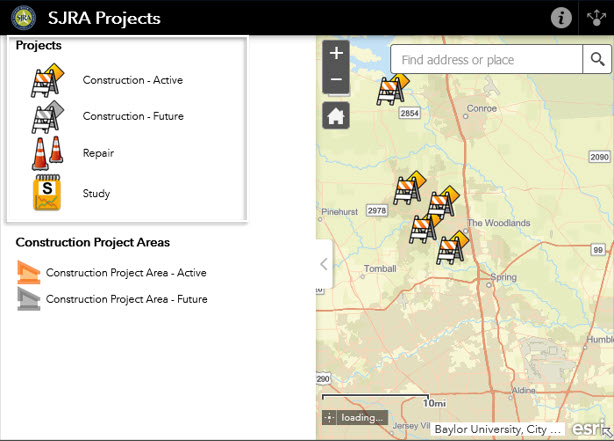Image resolution: width=614 pixels, height=441 pixels.
Task: Click the route 99 shield on map
Action: (x=598, y=250)
